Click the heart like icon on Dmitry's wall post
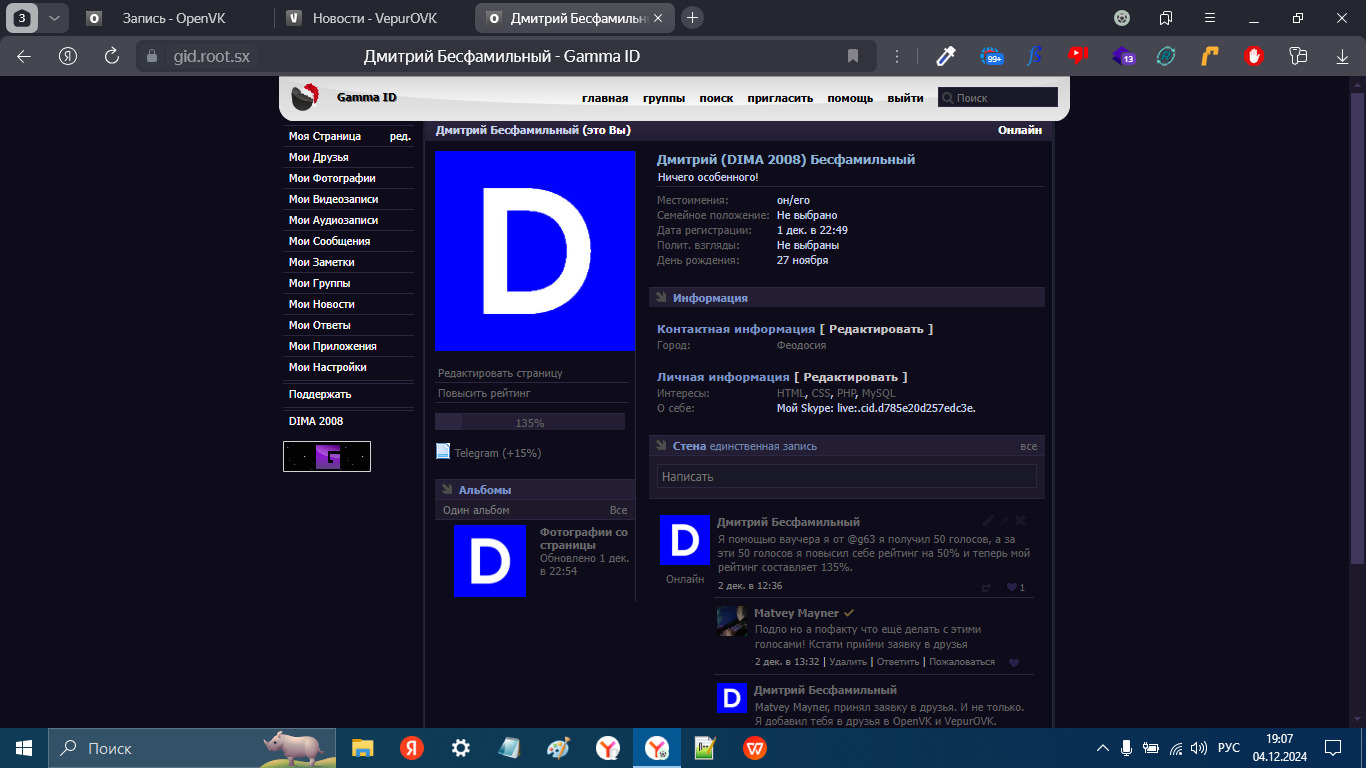 tap(1011, 587)
